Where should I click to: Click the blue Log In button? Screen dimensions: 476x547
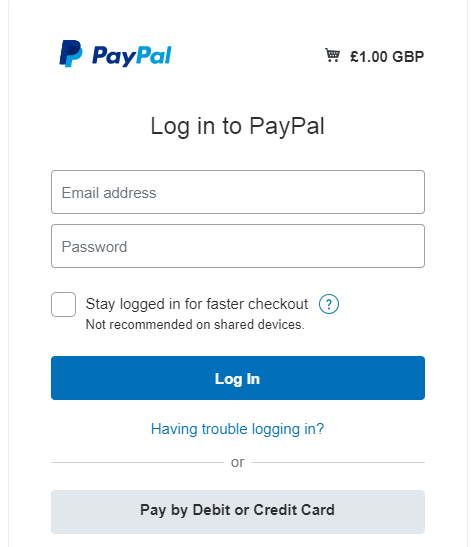[238, 378]
